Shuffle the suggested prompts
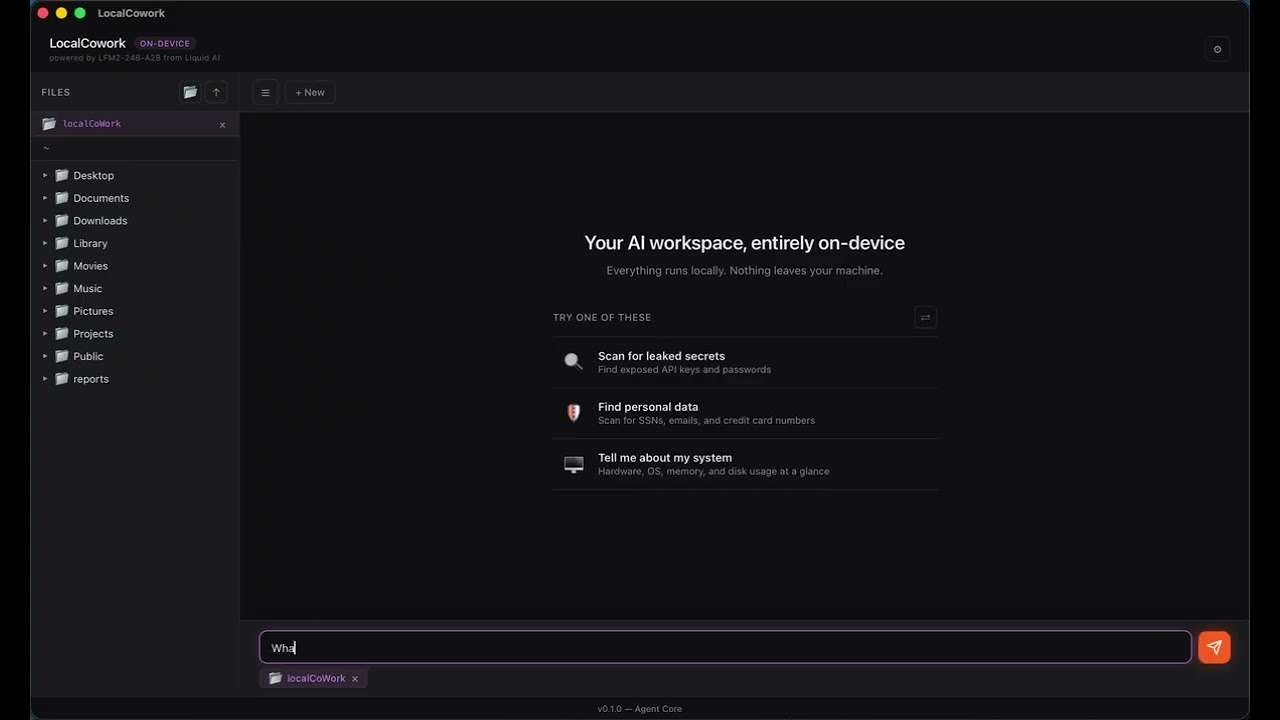 [x=925, y=317]
